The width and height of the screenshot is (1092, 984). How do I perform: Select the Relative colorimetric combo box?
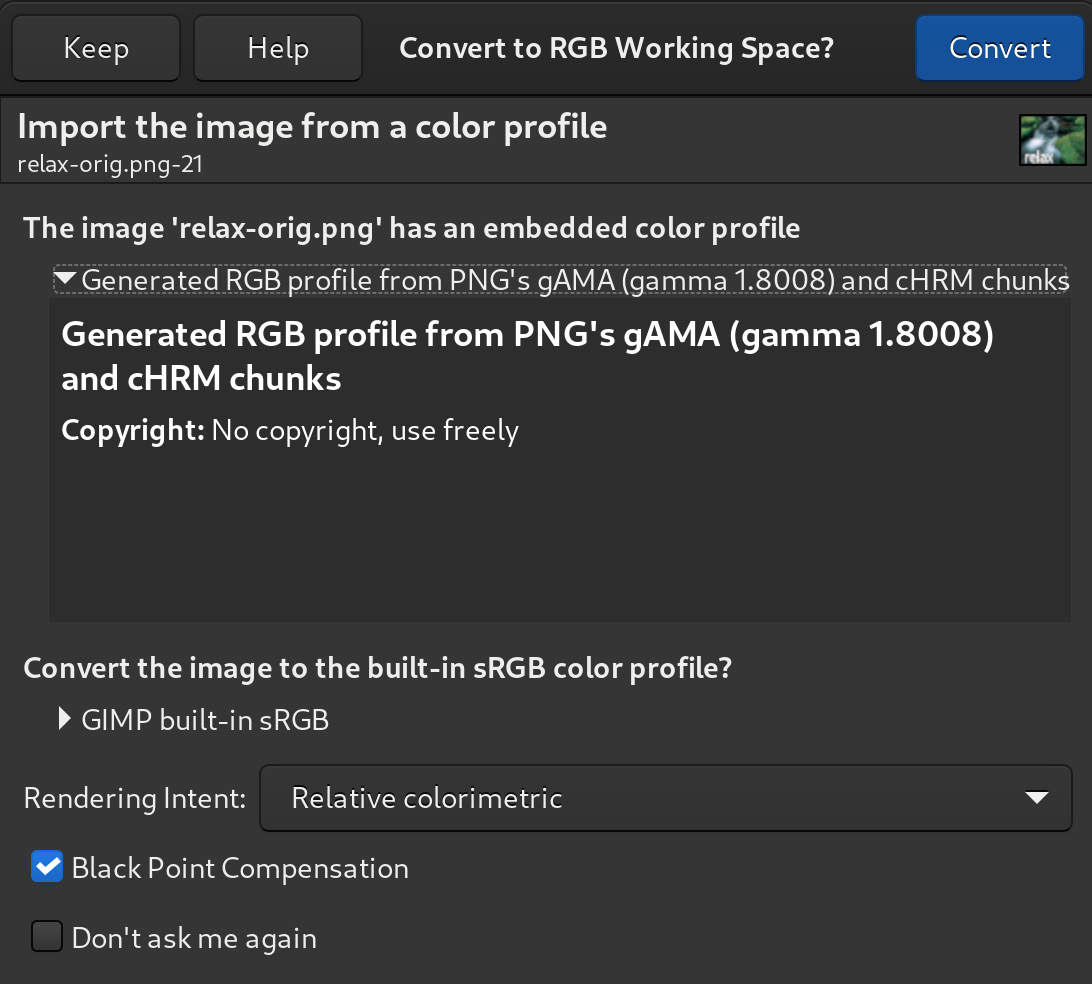coord(665,797)
